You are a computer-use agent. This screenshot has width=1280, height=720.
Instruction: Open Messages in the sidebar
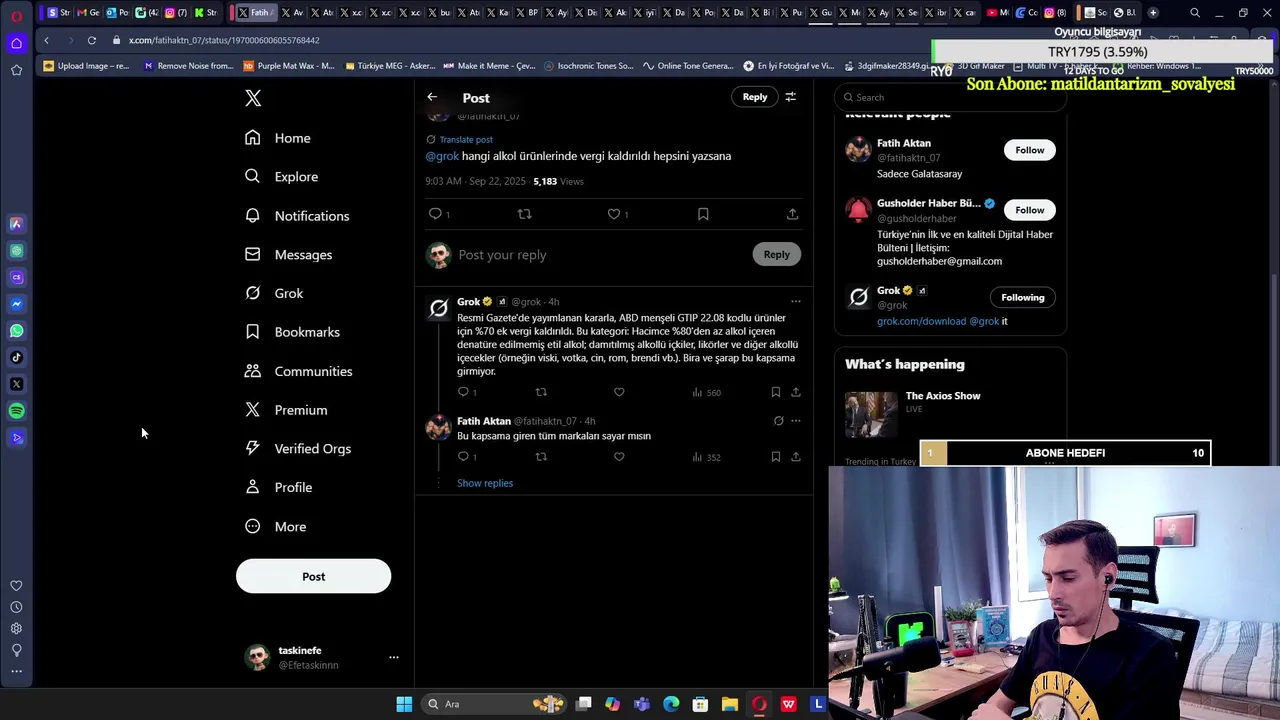(289, 255)
